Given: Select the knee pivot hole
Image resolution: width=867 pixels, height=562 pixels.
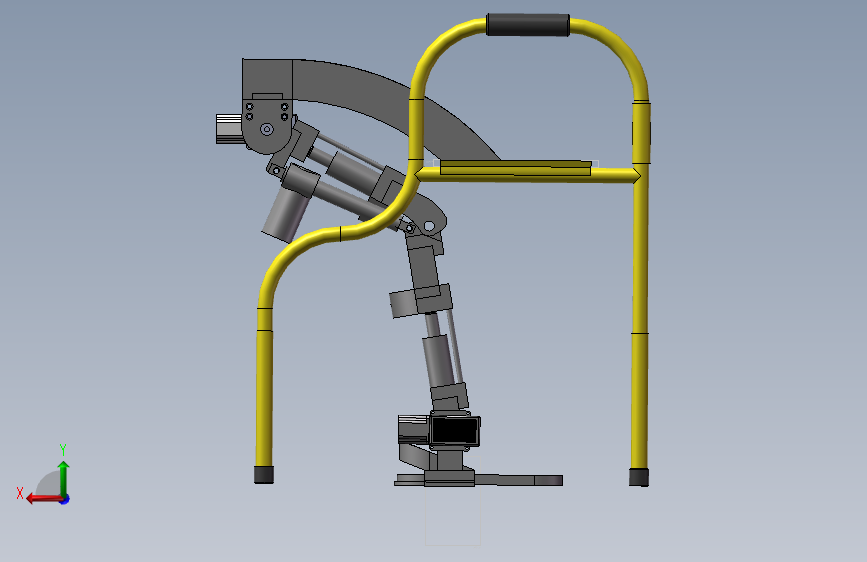Looking at the screenshot, I should click(429, 226).
